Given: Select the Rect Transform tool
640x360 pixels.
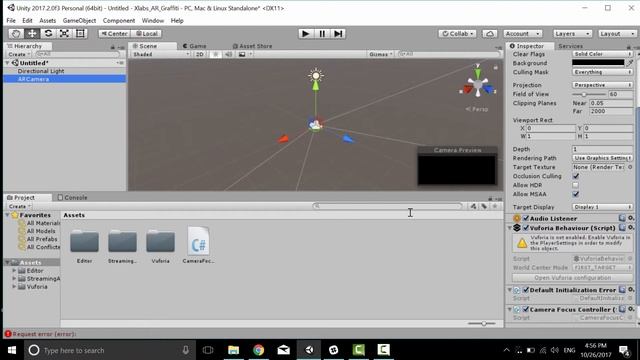Looking at the screenshot, I should (x=80, y=33).
